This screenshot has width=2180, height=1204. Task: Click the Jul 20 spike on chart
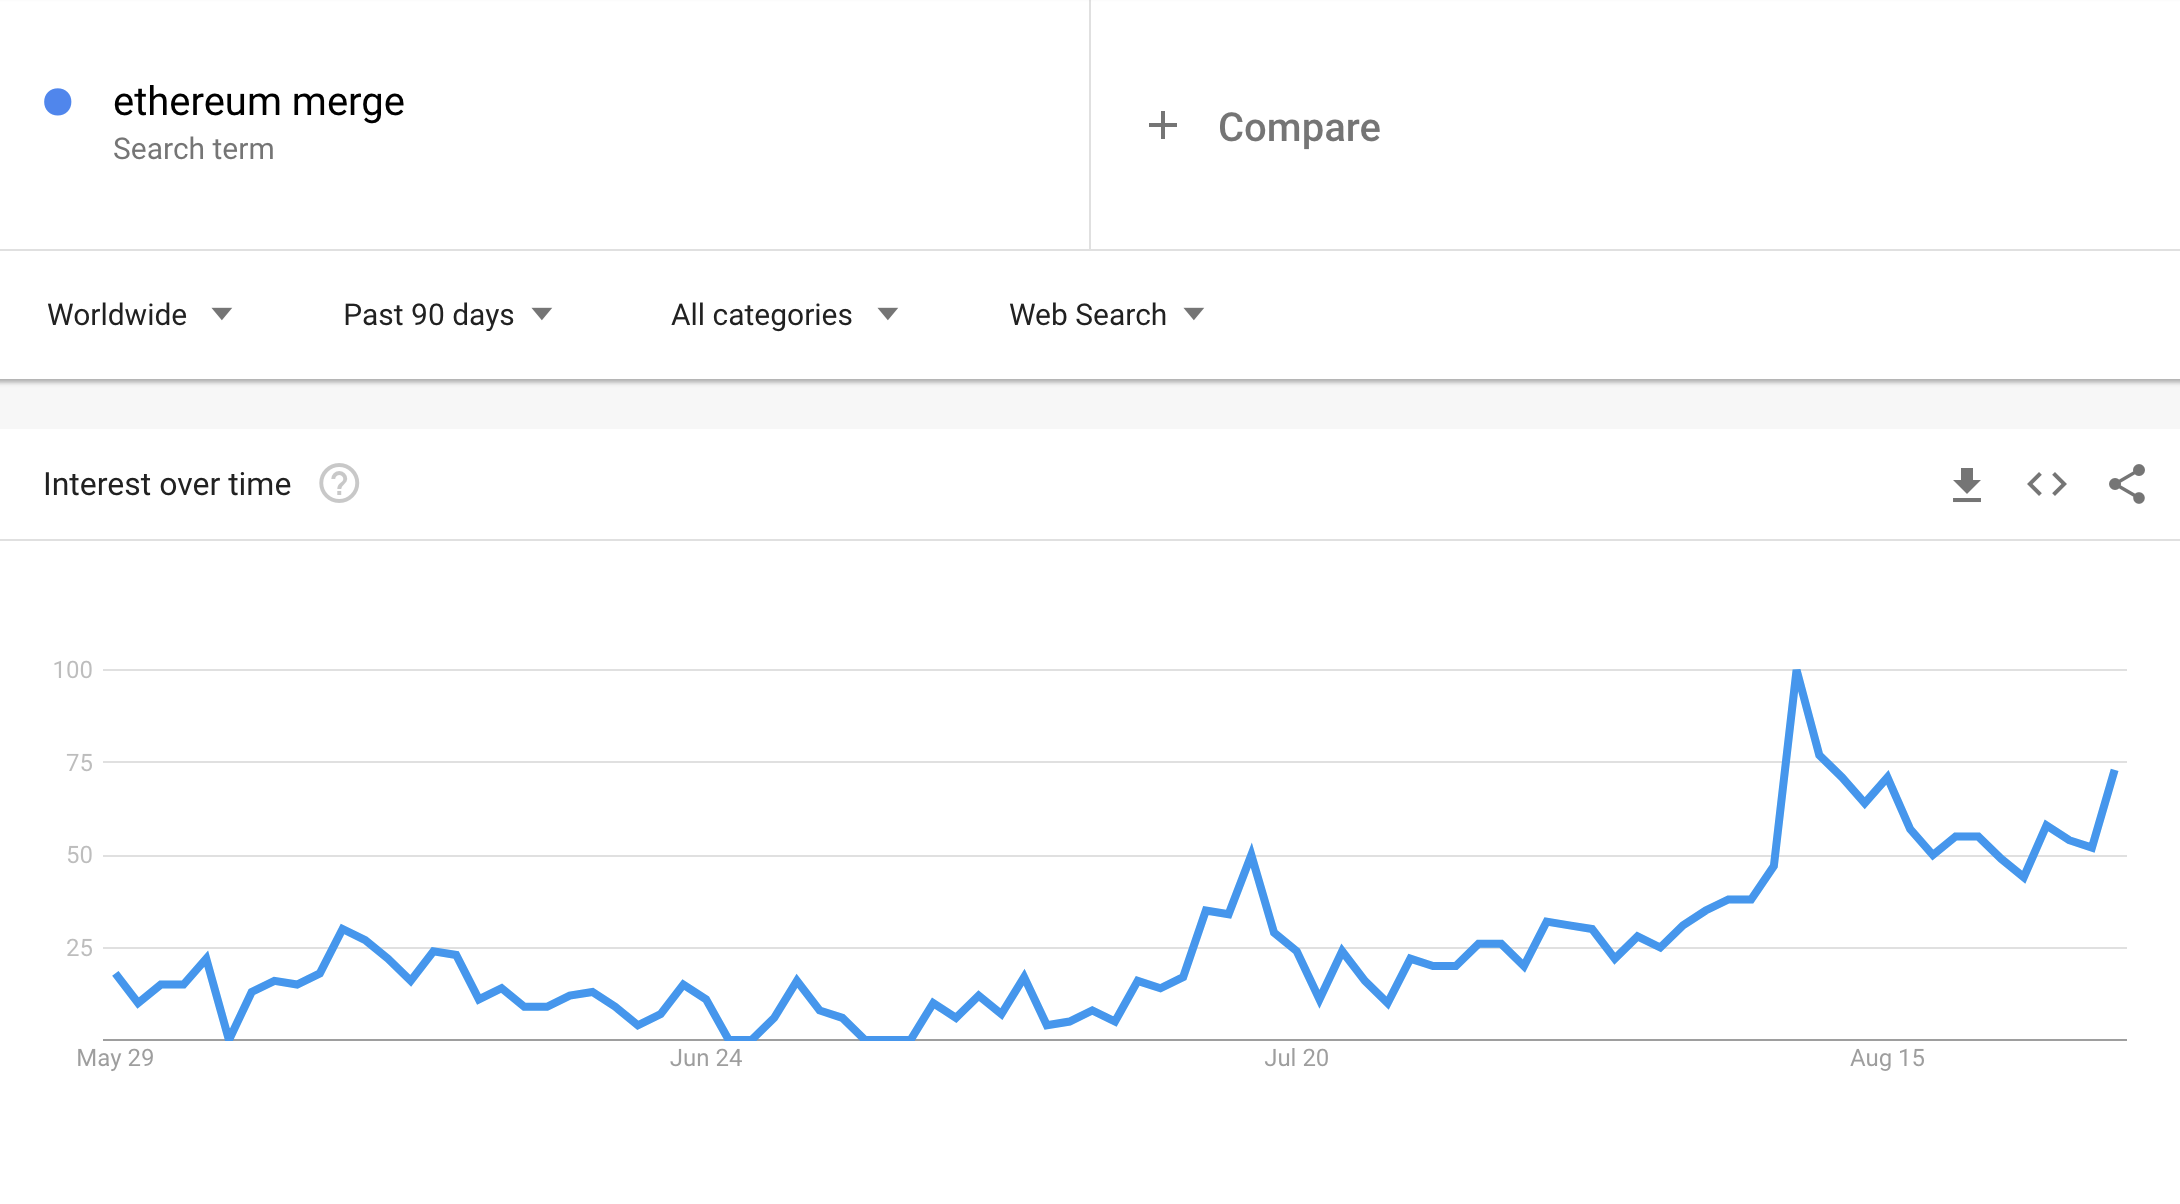tap(1251, 854)
